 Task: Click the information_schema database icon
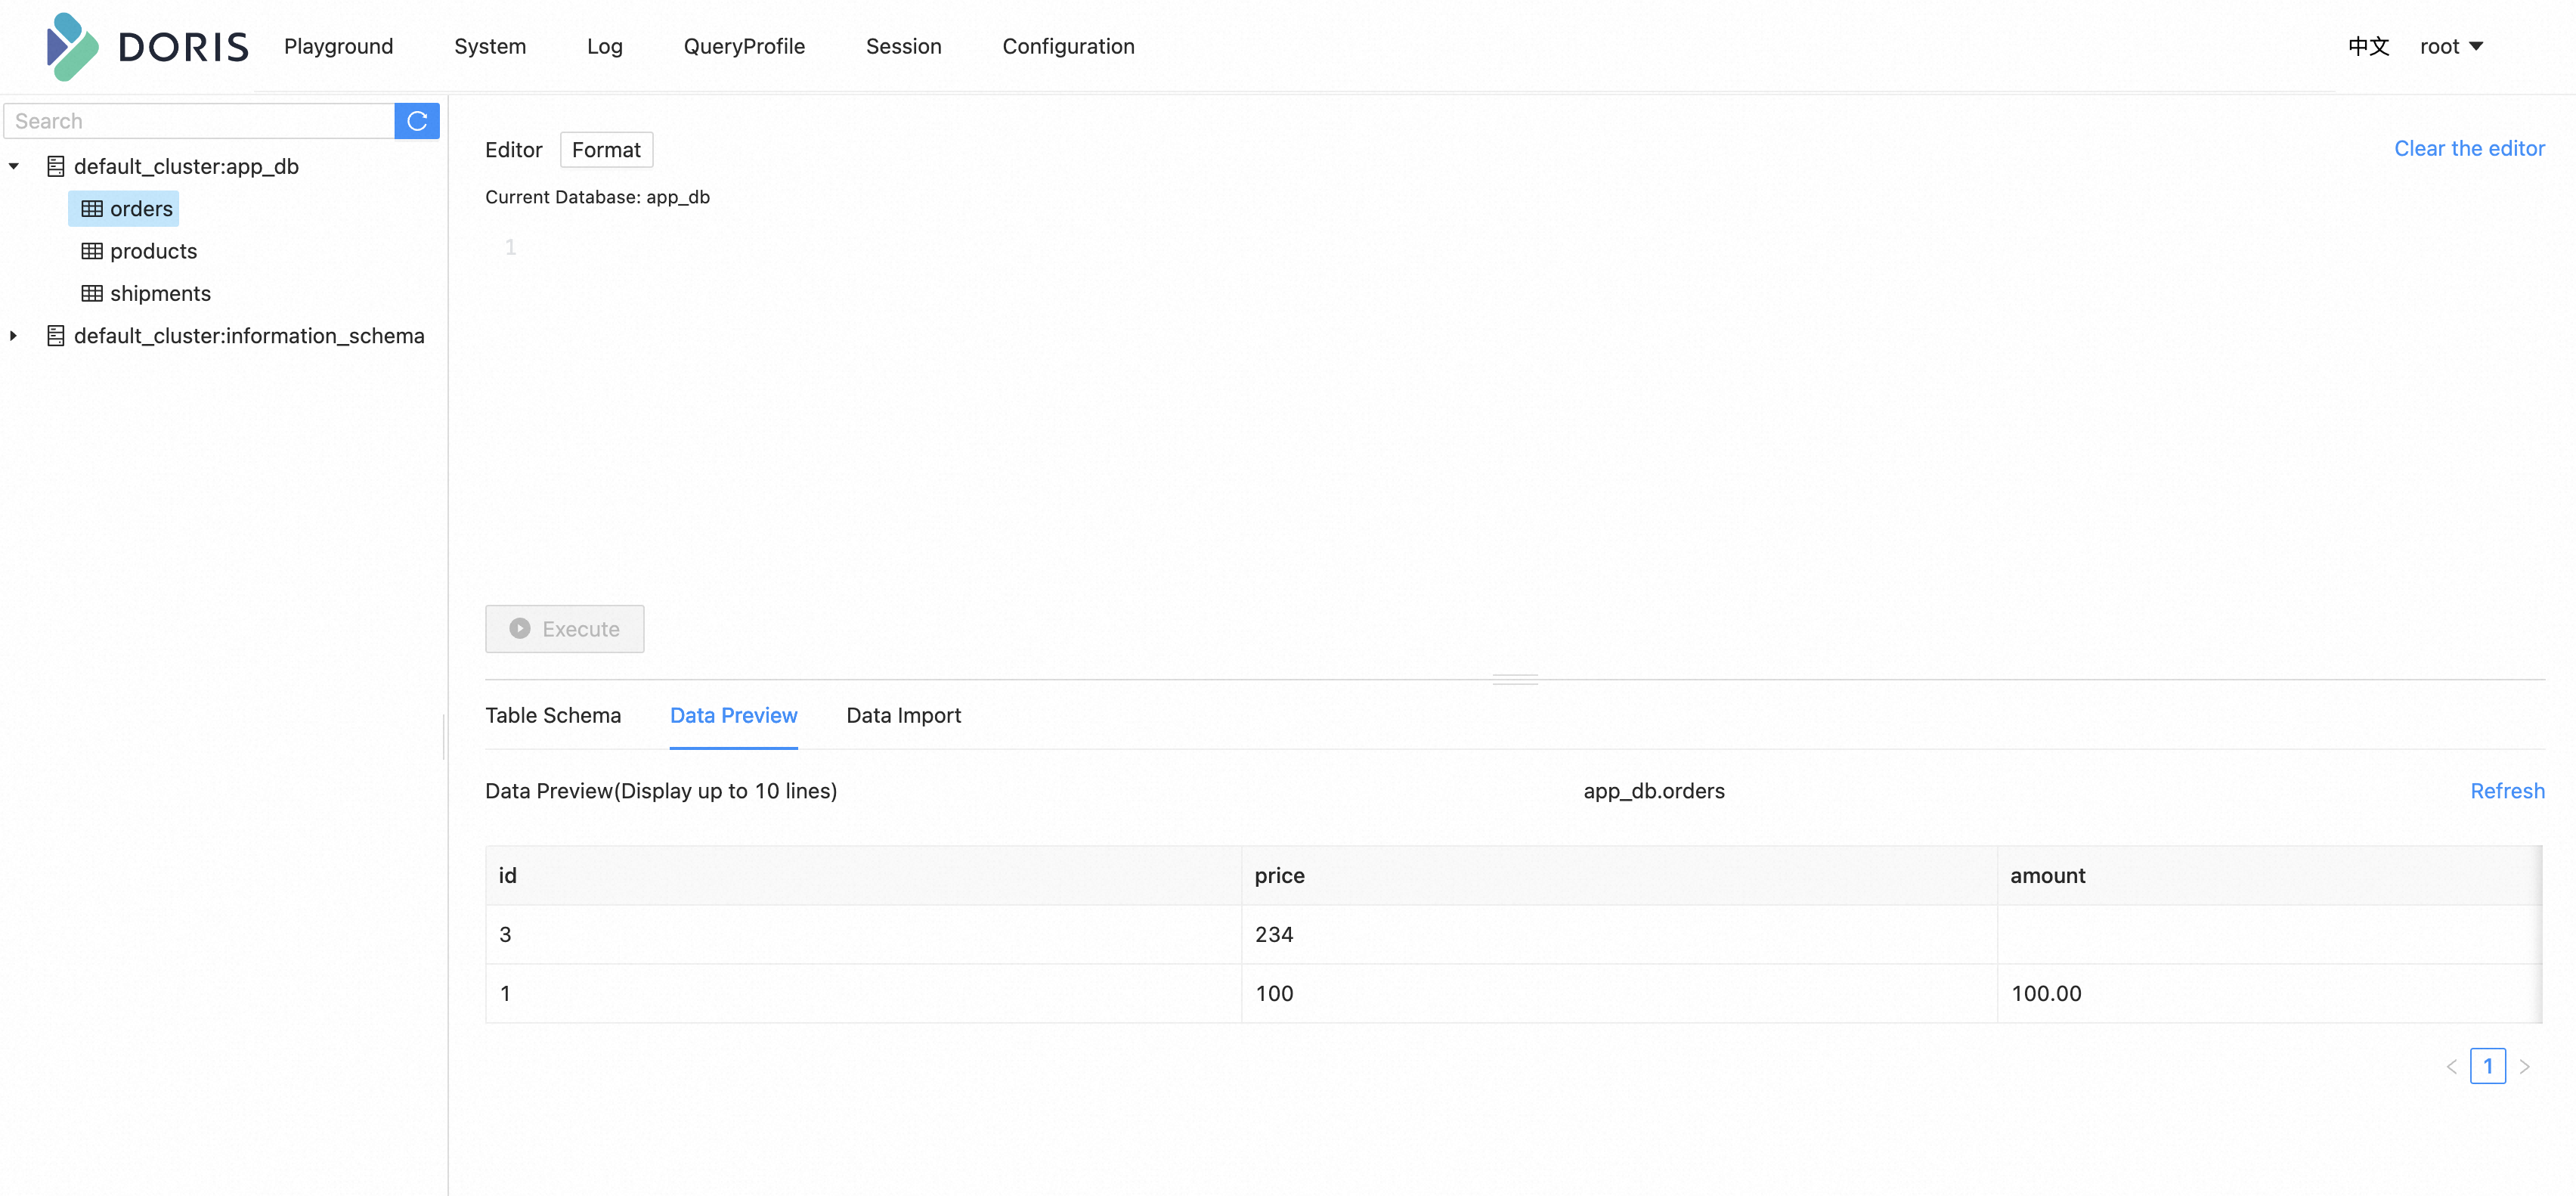[x=56, y=336]
